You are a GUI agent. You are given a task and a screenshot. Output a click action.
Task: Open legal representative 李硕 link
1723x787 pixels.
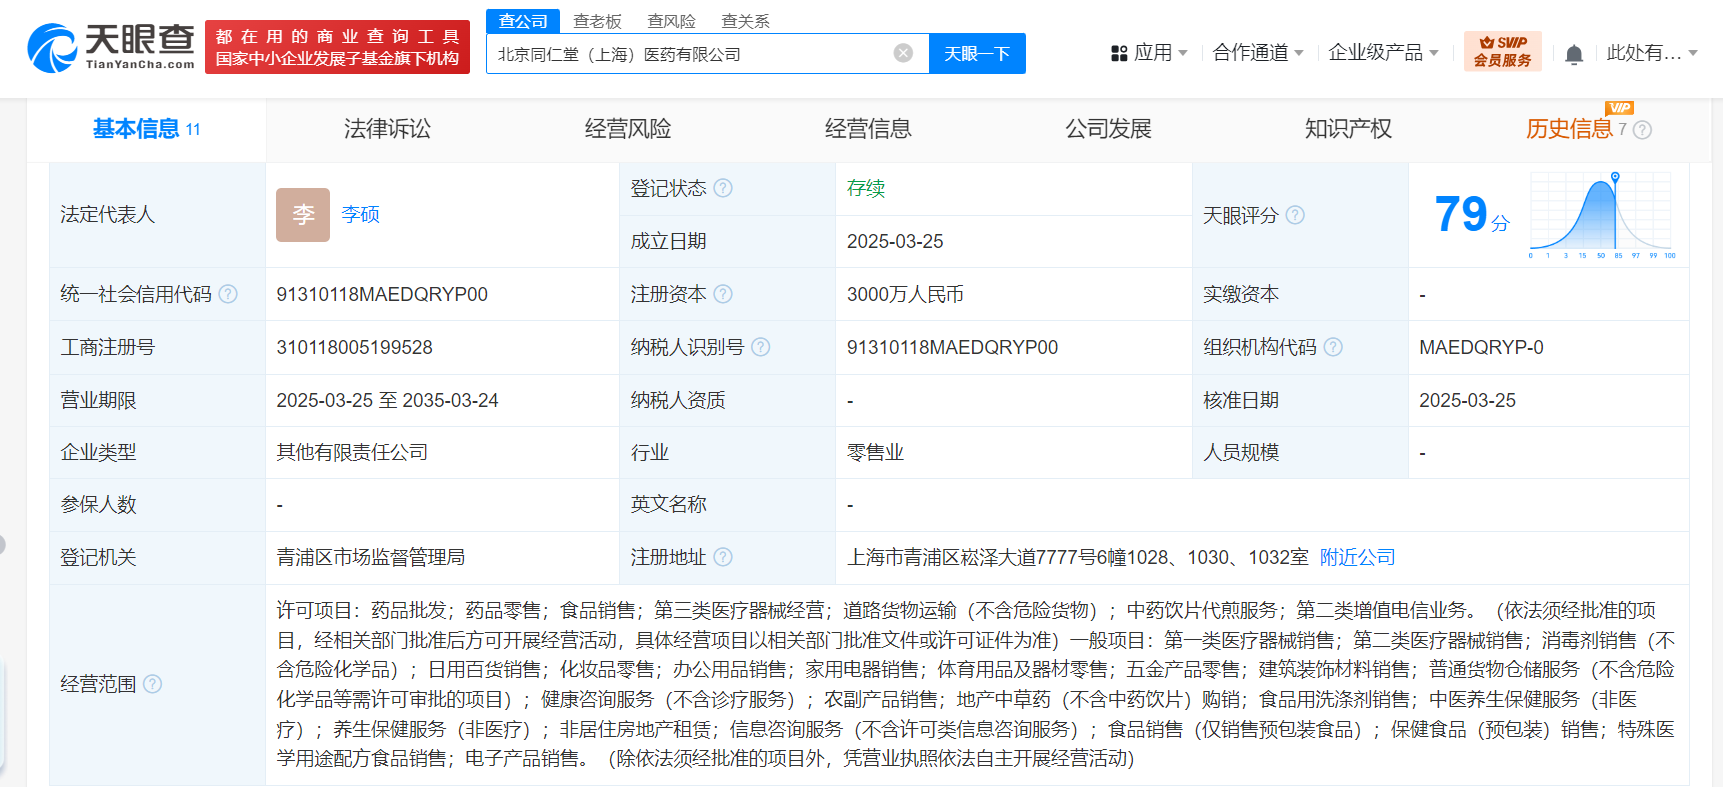[360, 215]
